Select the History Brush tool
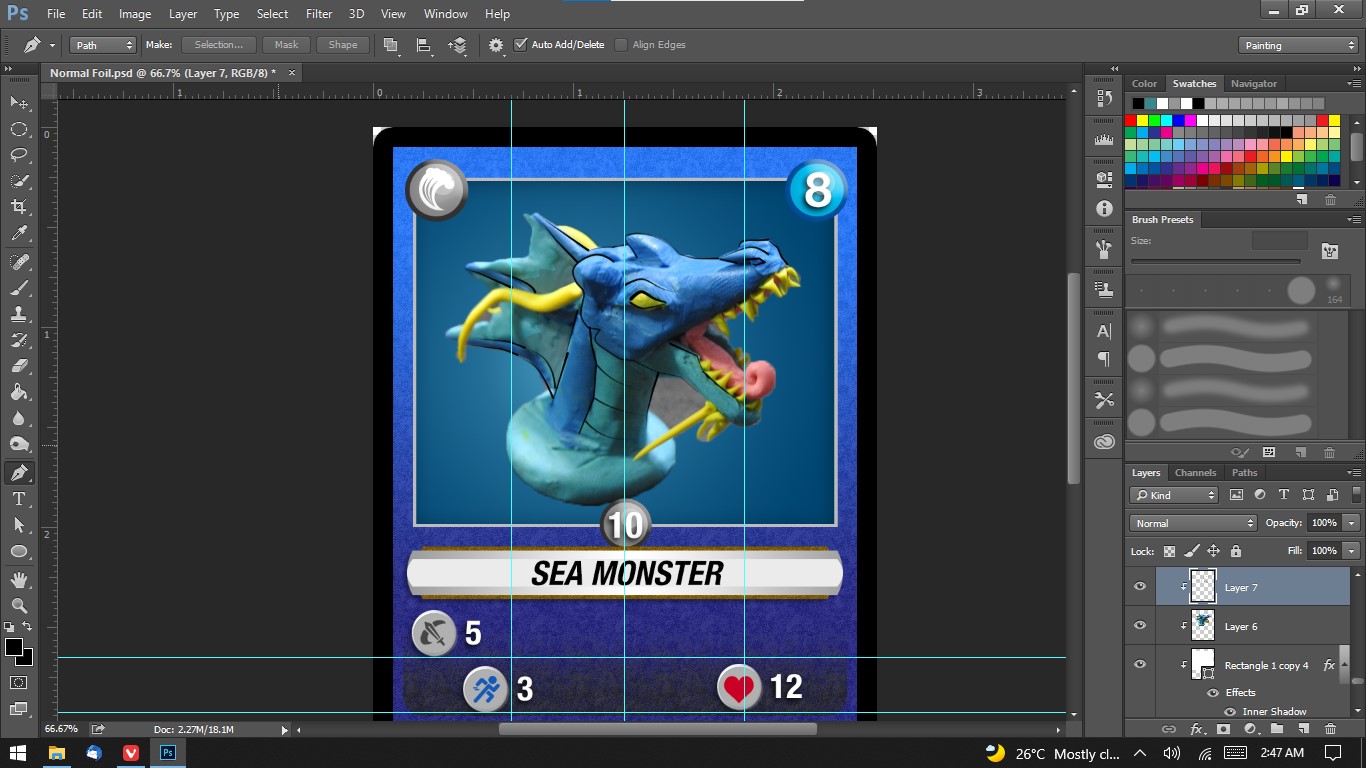Viewport: 1366px width, 768px height. click(x=19, y=340)
